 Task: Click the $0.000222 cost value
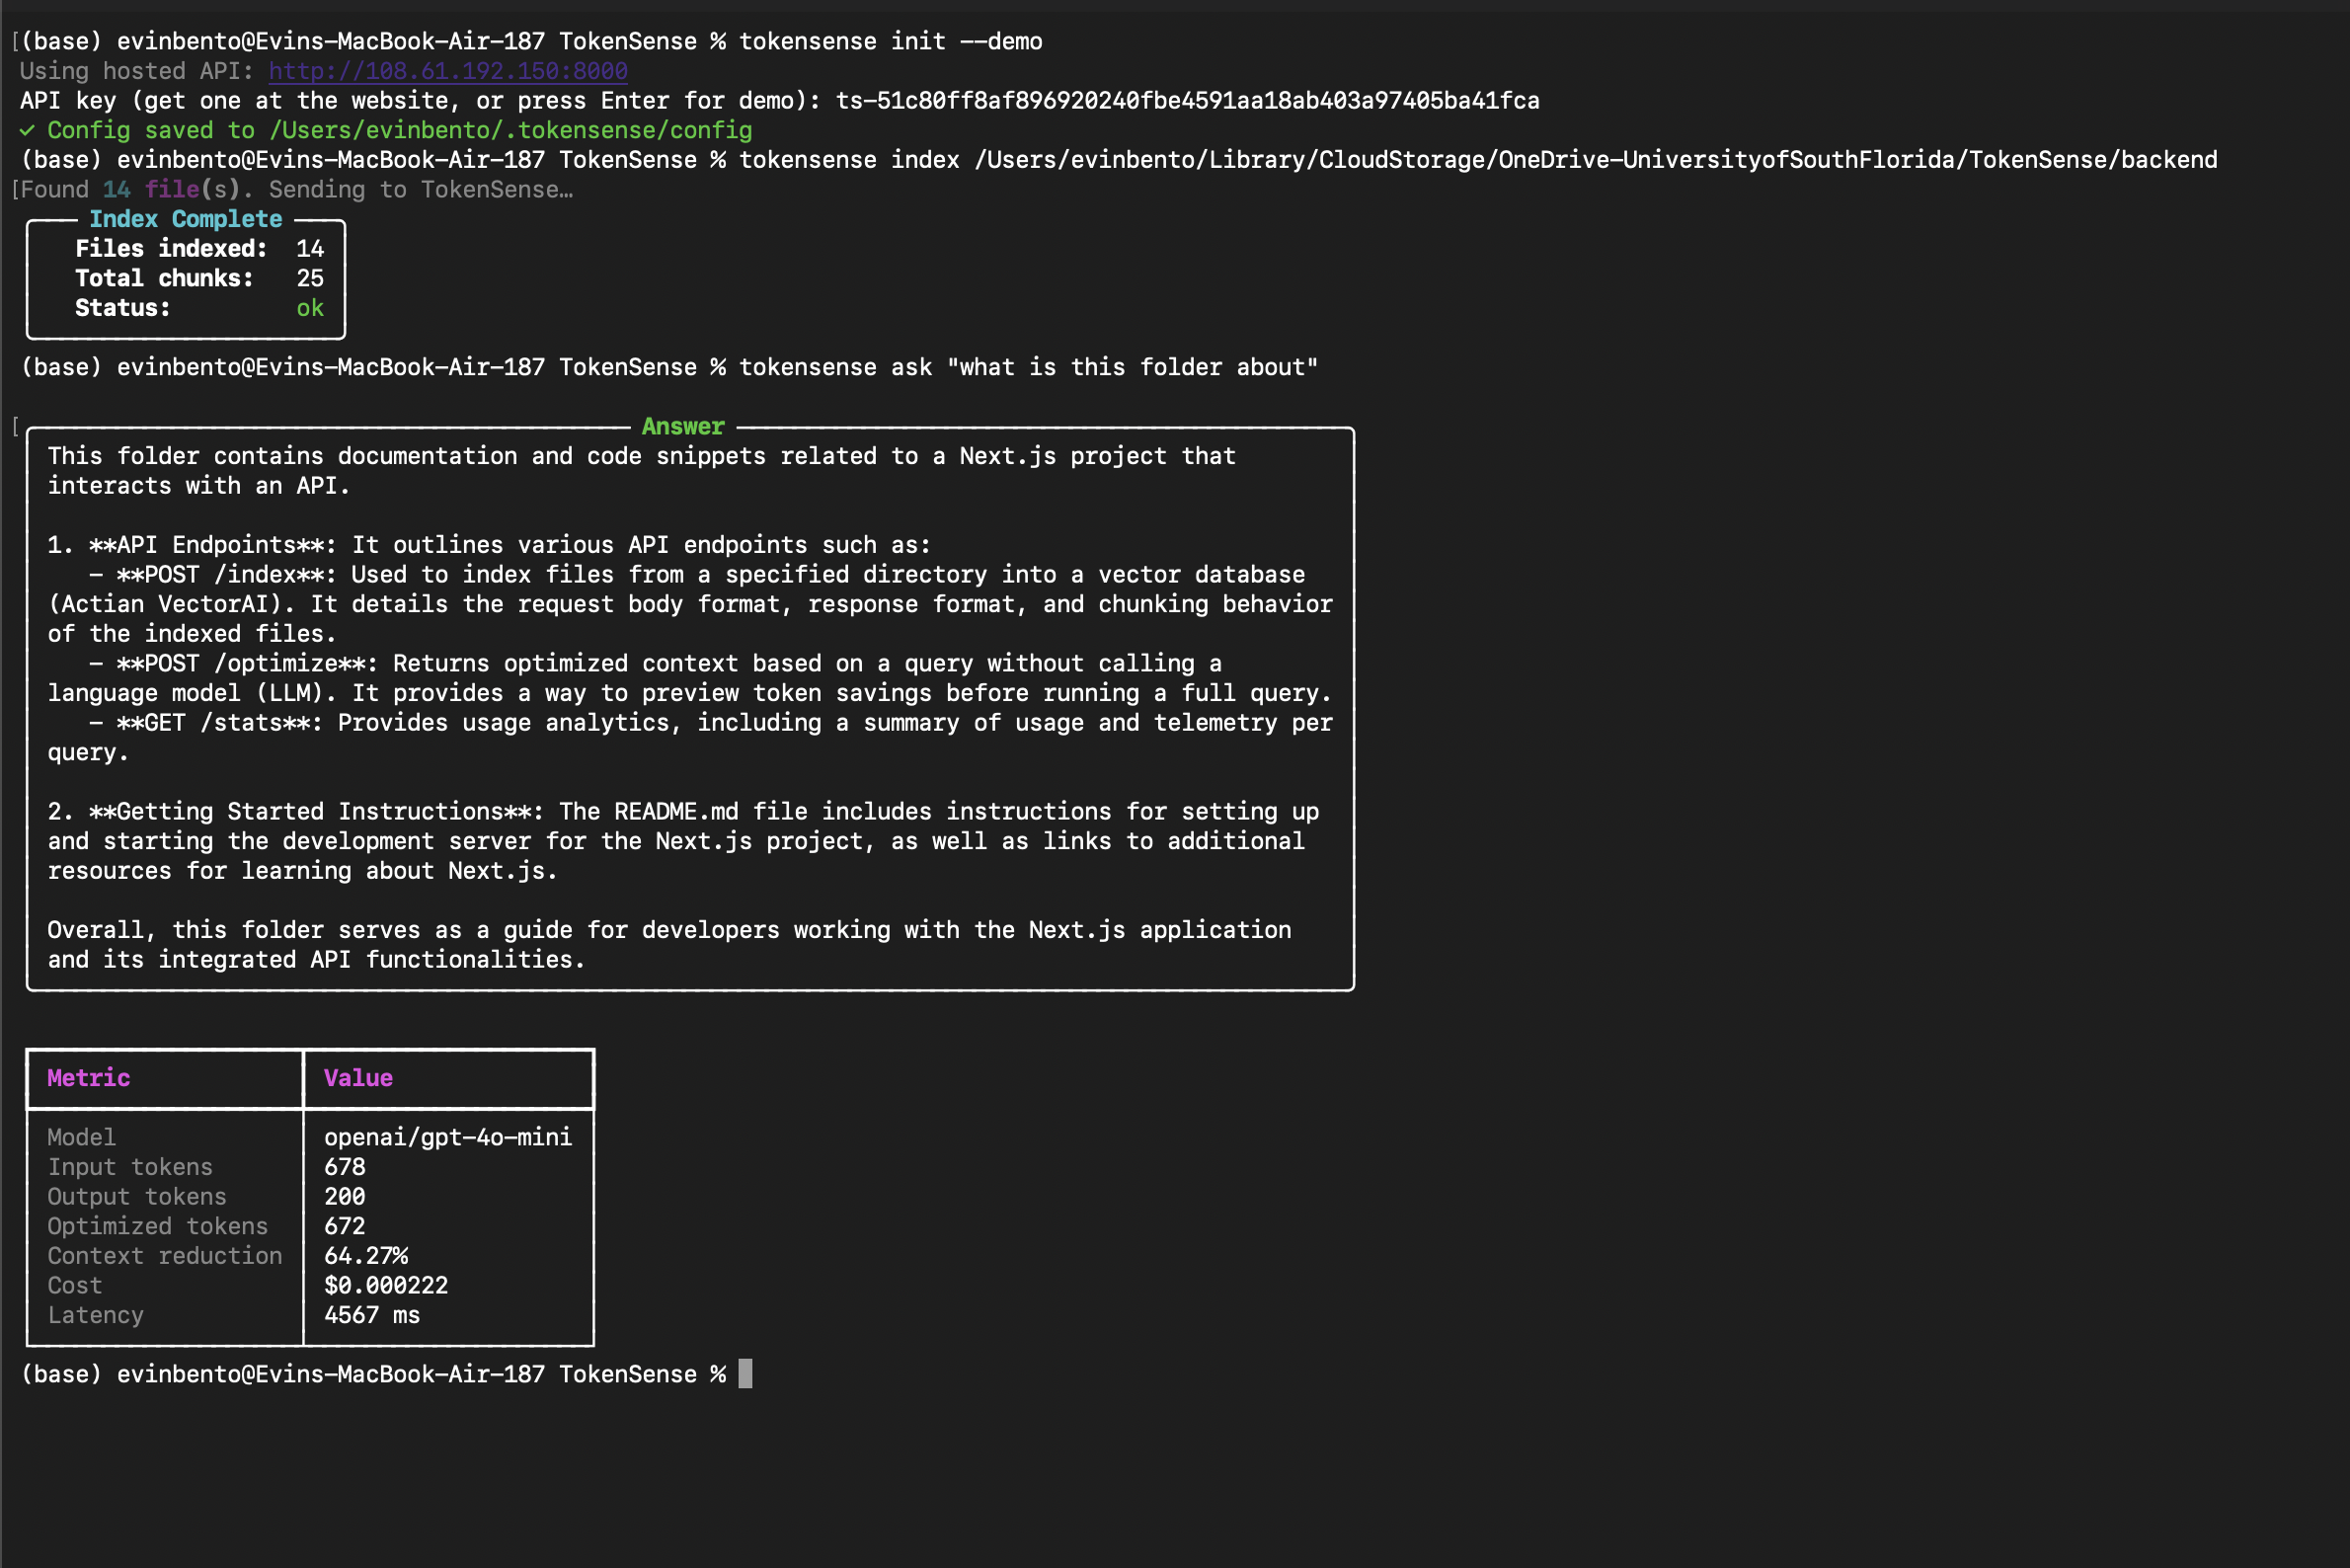386,1285
